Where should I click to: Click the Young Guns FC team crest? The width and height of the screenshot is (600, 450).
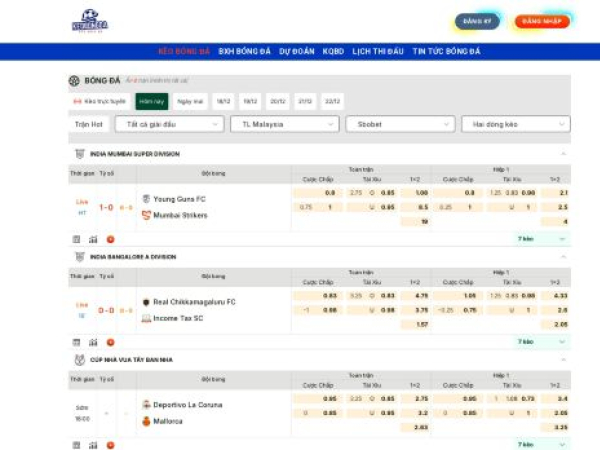click(146, 199)
